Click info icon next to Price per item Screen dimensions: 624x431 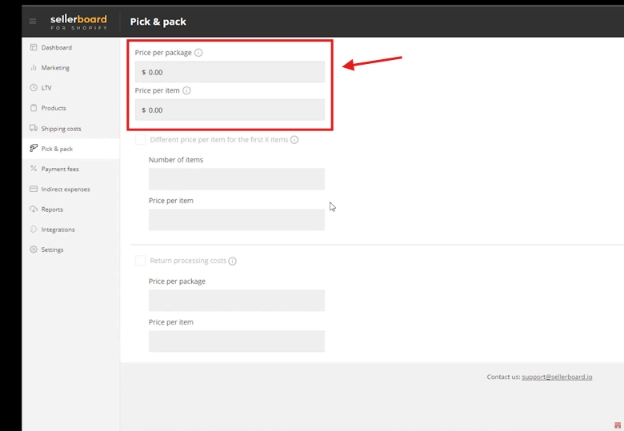coord(187,91)
